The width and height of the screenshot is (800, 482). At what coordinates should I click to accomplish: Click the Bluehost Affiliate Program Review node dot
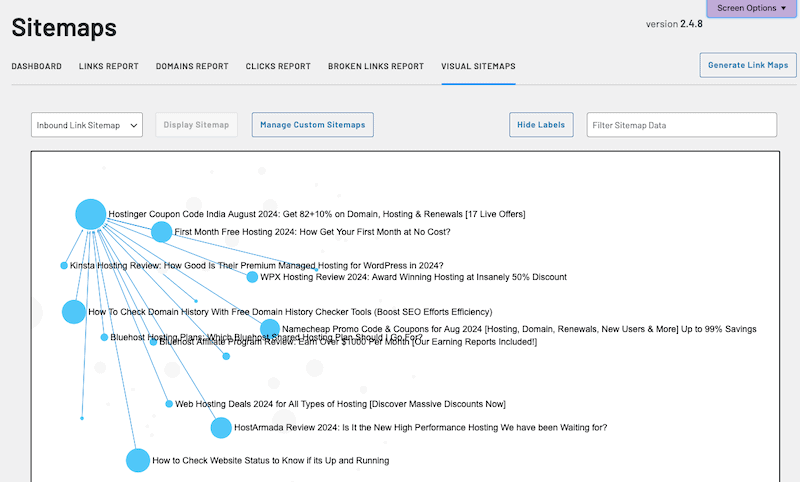pos(153,342)
